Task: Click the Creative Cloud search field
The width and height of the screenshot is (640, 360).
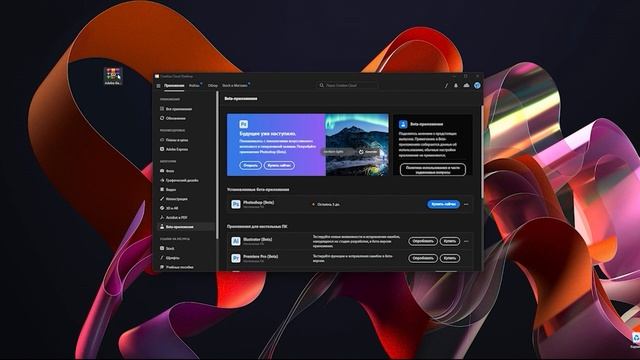Action: pyautogui.click(x=347, y=85)
